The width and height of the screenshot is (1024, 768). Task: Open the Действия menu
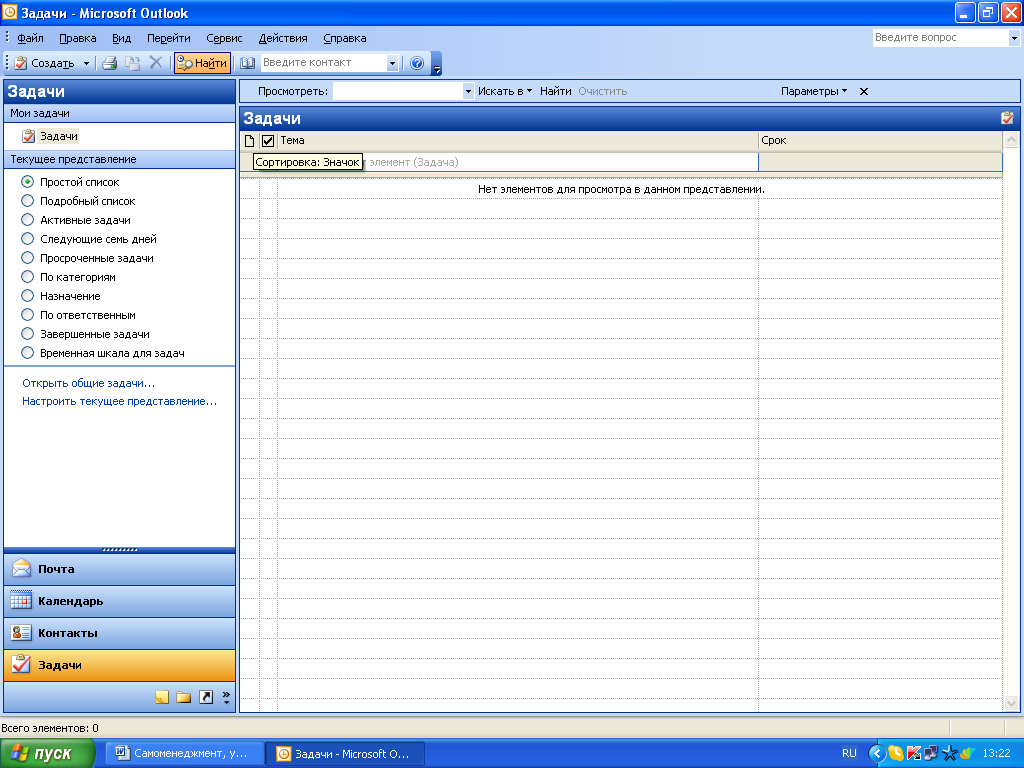click(x=283, y=38)
